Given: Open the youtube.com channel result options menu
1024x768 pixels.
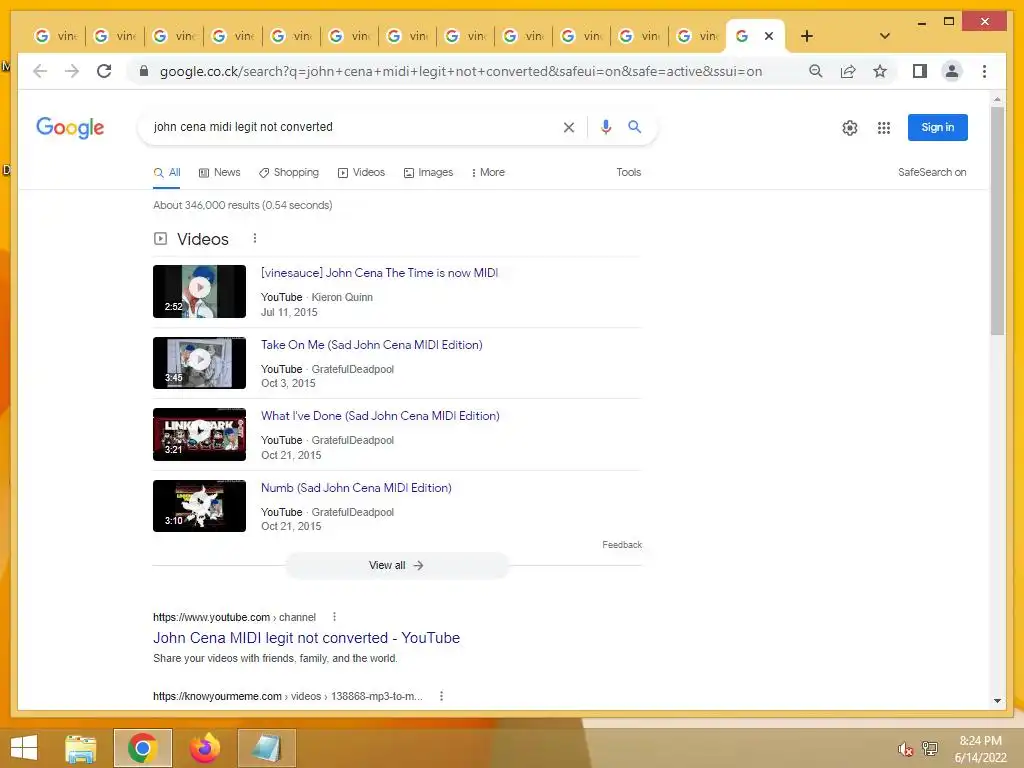Looking at the screenshot, I should pos(334,617).
